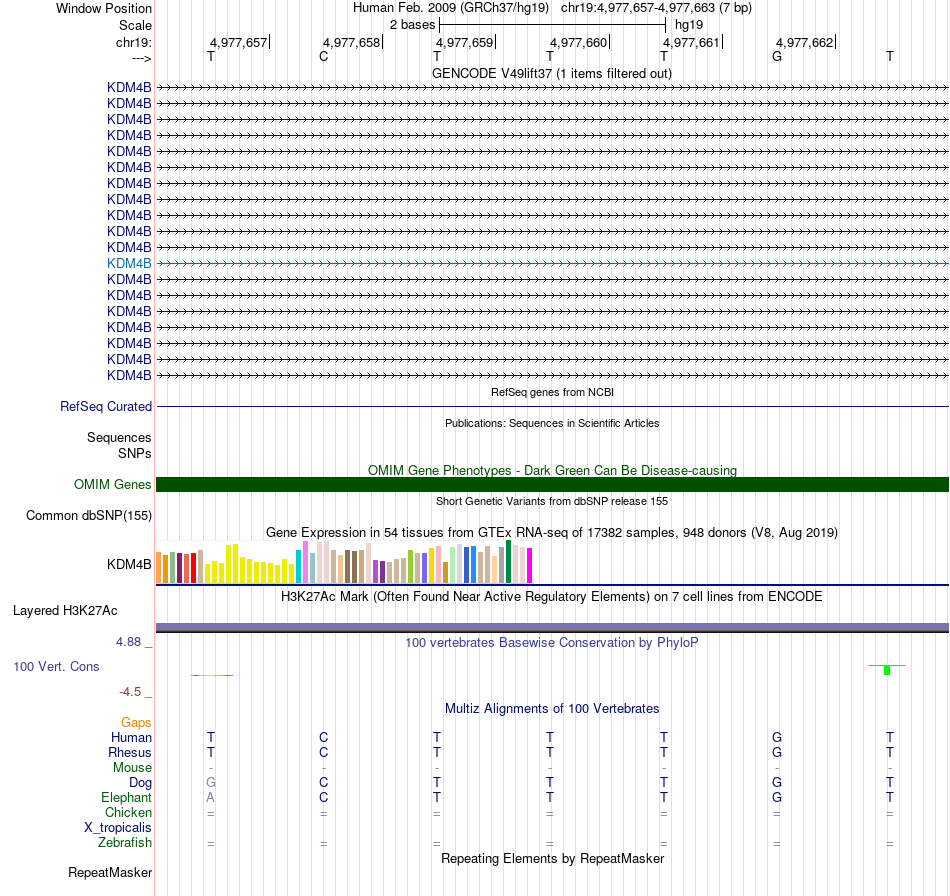Viewport: 950px width, 896px height.
Task: Click the green PhyloP conservation bar
Action: click(x=887, y=669)
